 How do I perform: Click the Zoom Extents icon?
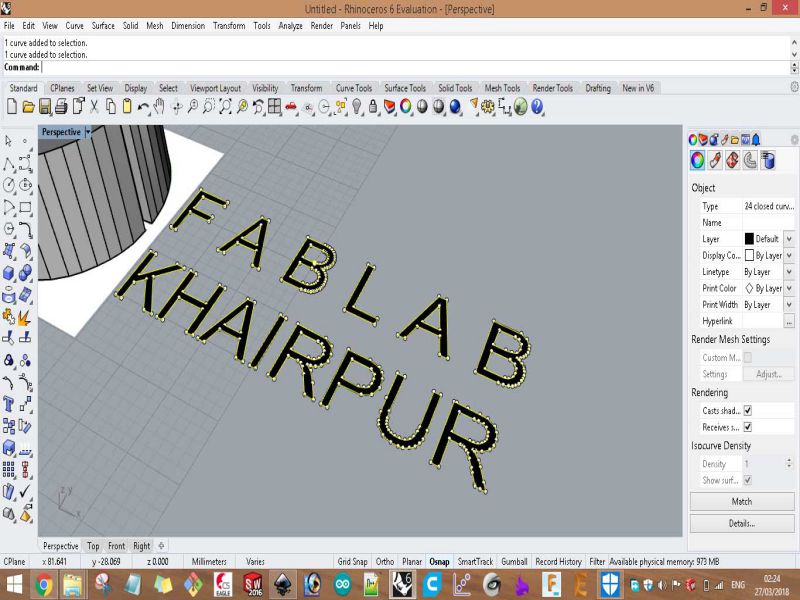coord(225,107)
